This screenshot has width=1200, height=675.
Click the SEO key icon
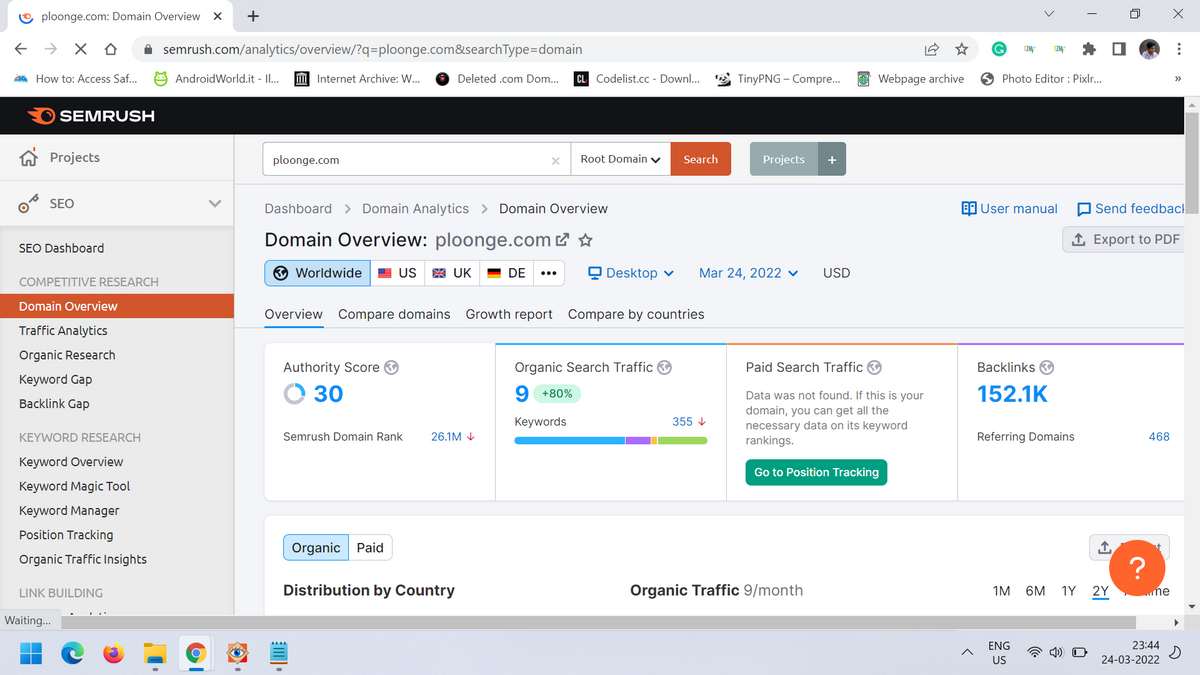click(x=29, y=204)
